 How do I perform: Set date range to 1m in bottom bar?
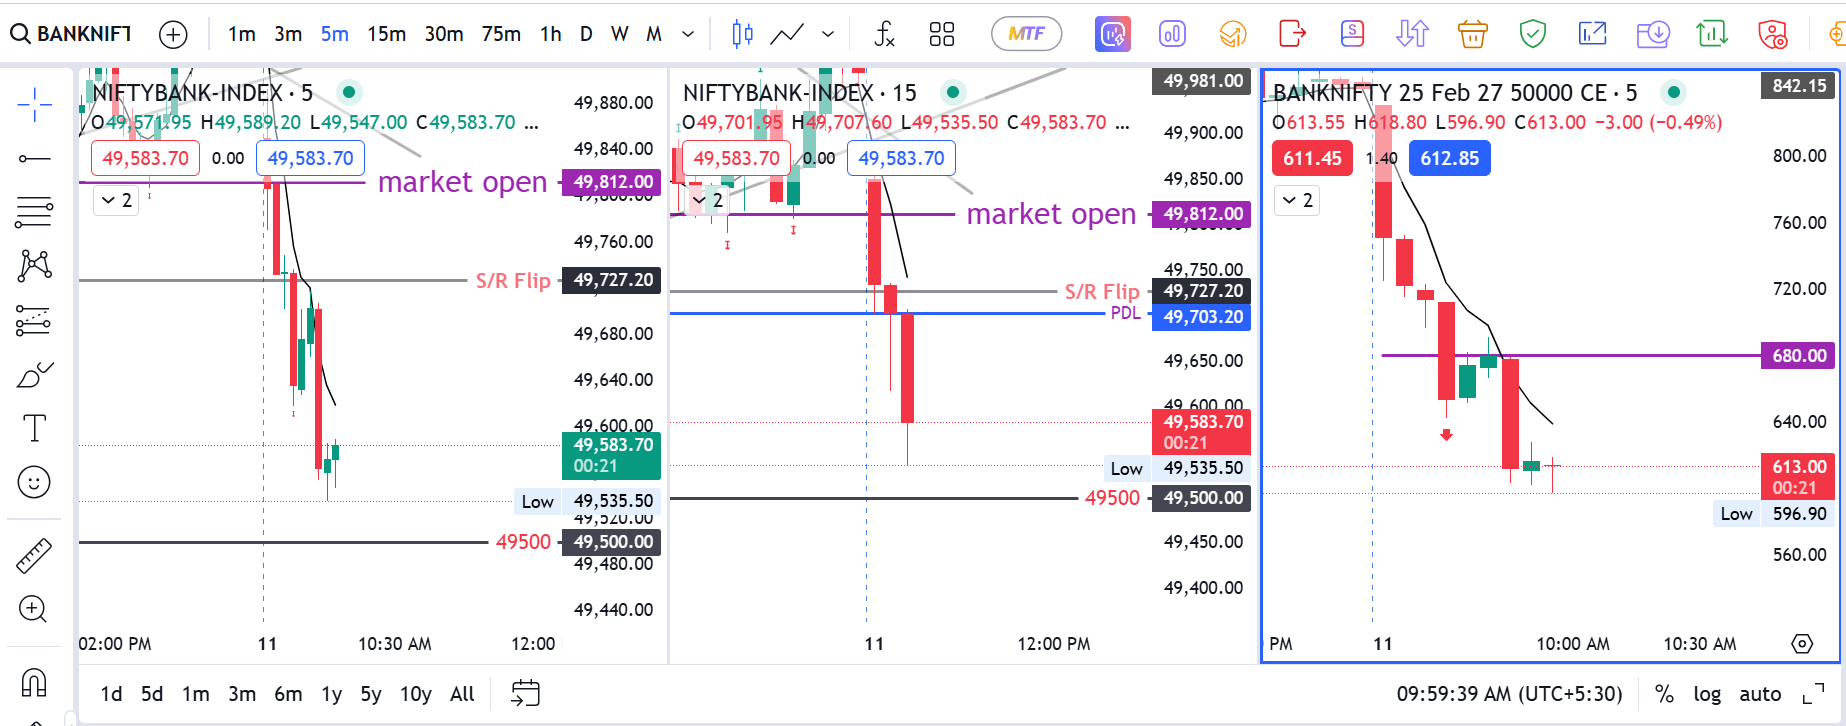click(x=196, y=694)
